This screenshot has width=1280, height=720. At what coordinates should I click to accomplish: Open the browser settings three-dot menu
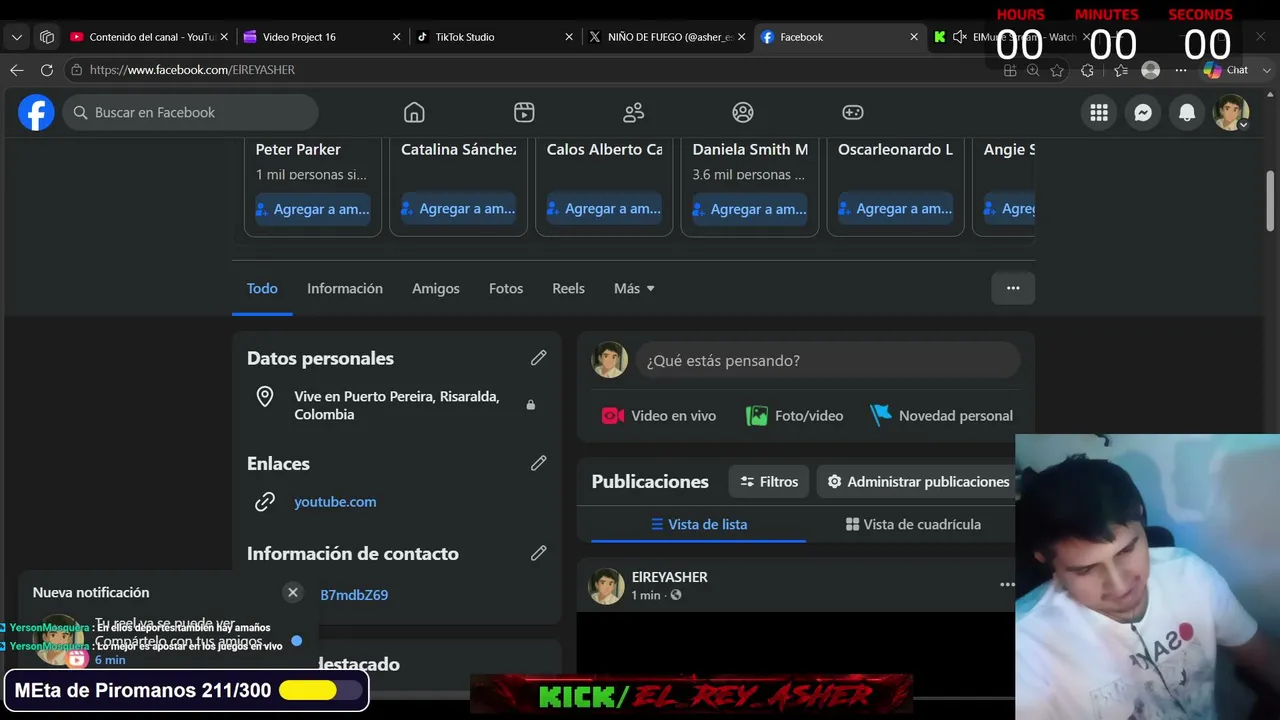[1181, 70]
